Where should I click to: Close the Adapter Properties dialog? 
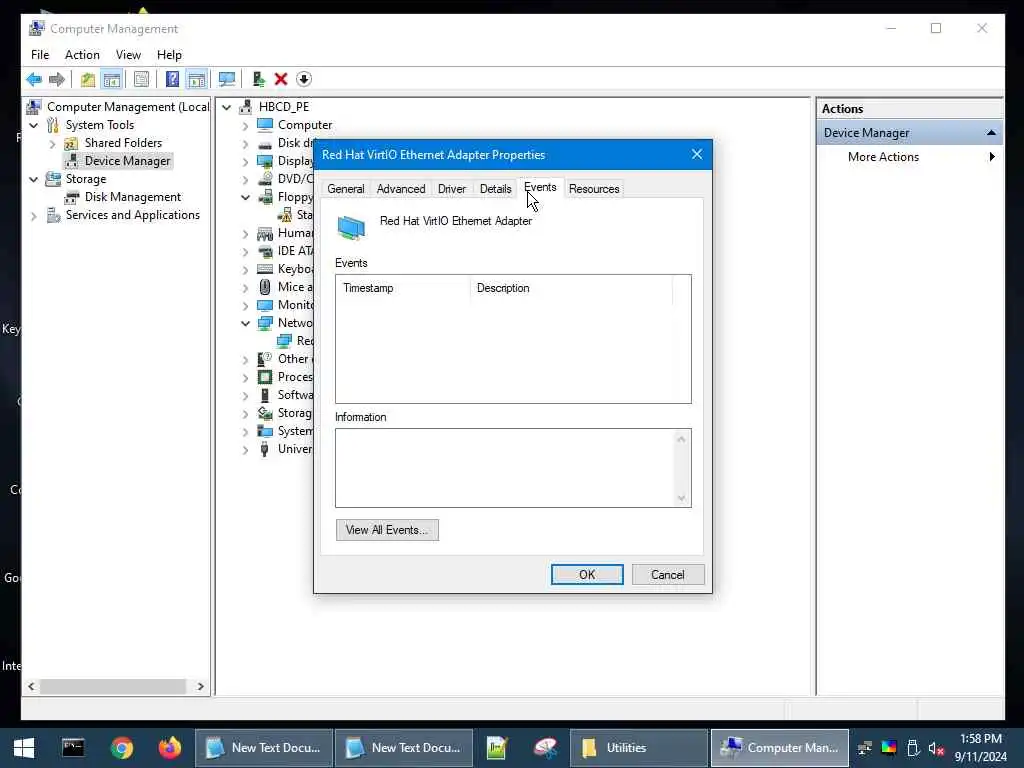(x=697, y=154)
